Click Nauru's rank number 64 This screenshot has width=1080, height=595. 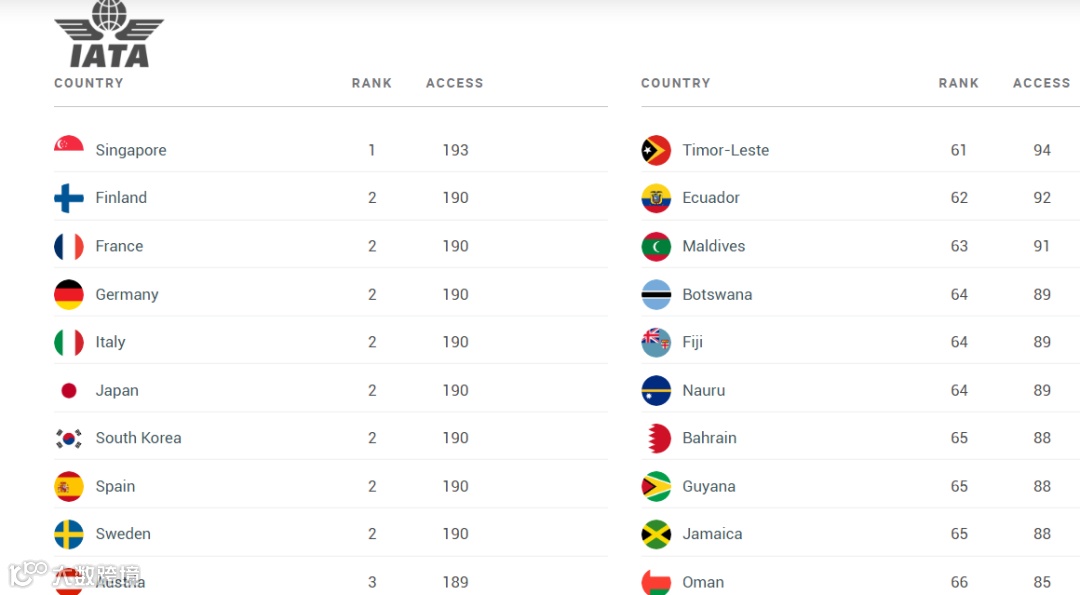[x=959, y=390]
